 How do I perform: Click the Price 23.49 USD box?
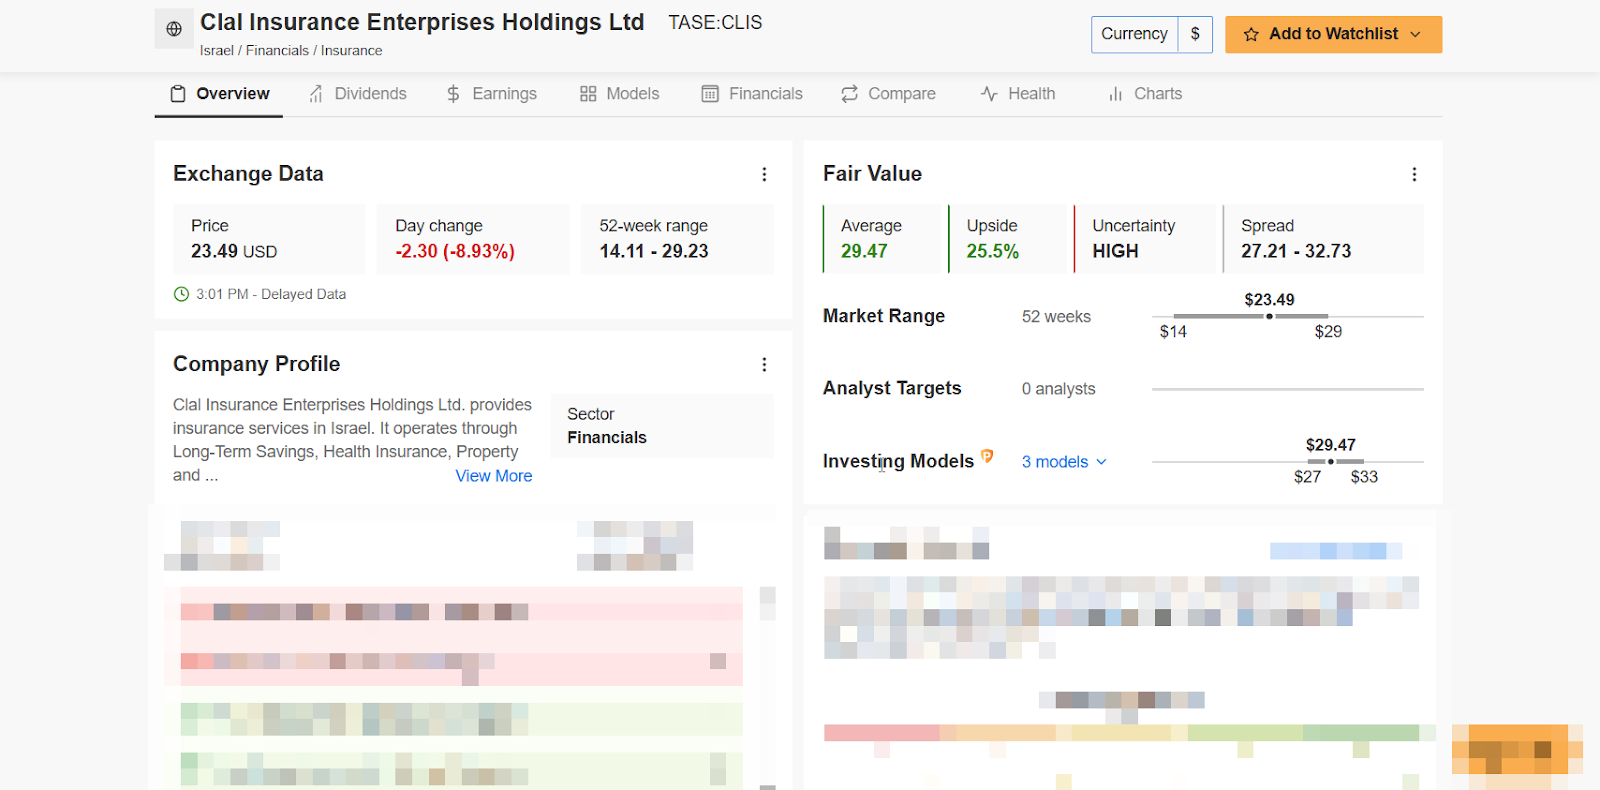269,239
